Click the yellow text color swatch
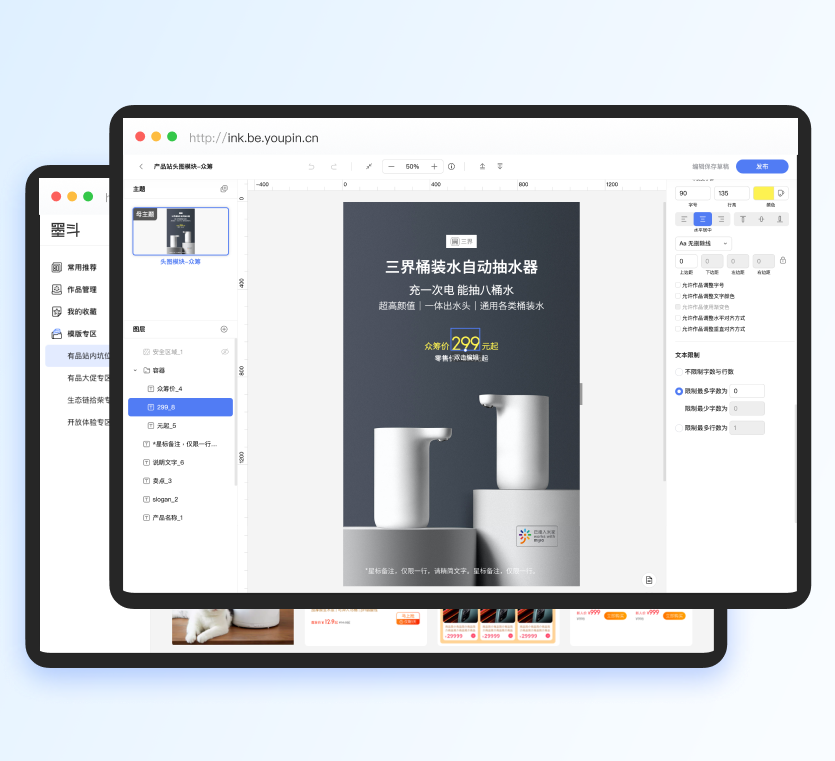835x761 pixels. 763,193
